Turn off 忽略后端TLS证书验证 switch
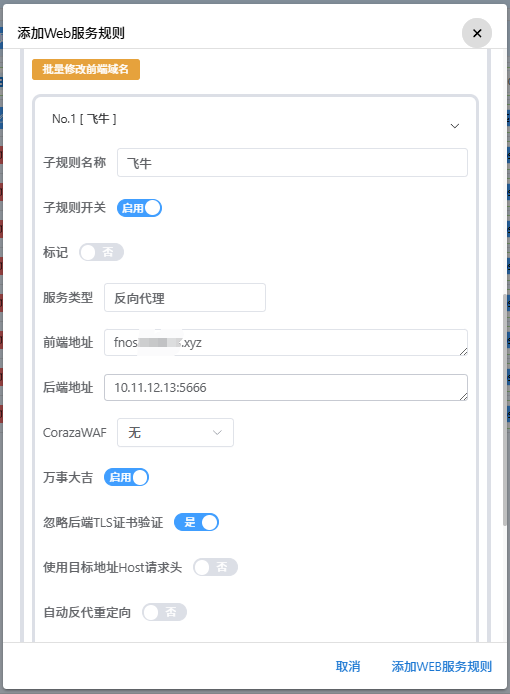 point(197,522)
